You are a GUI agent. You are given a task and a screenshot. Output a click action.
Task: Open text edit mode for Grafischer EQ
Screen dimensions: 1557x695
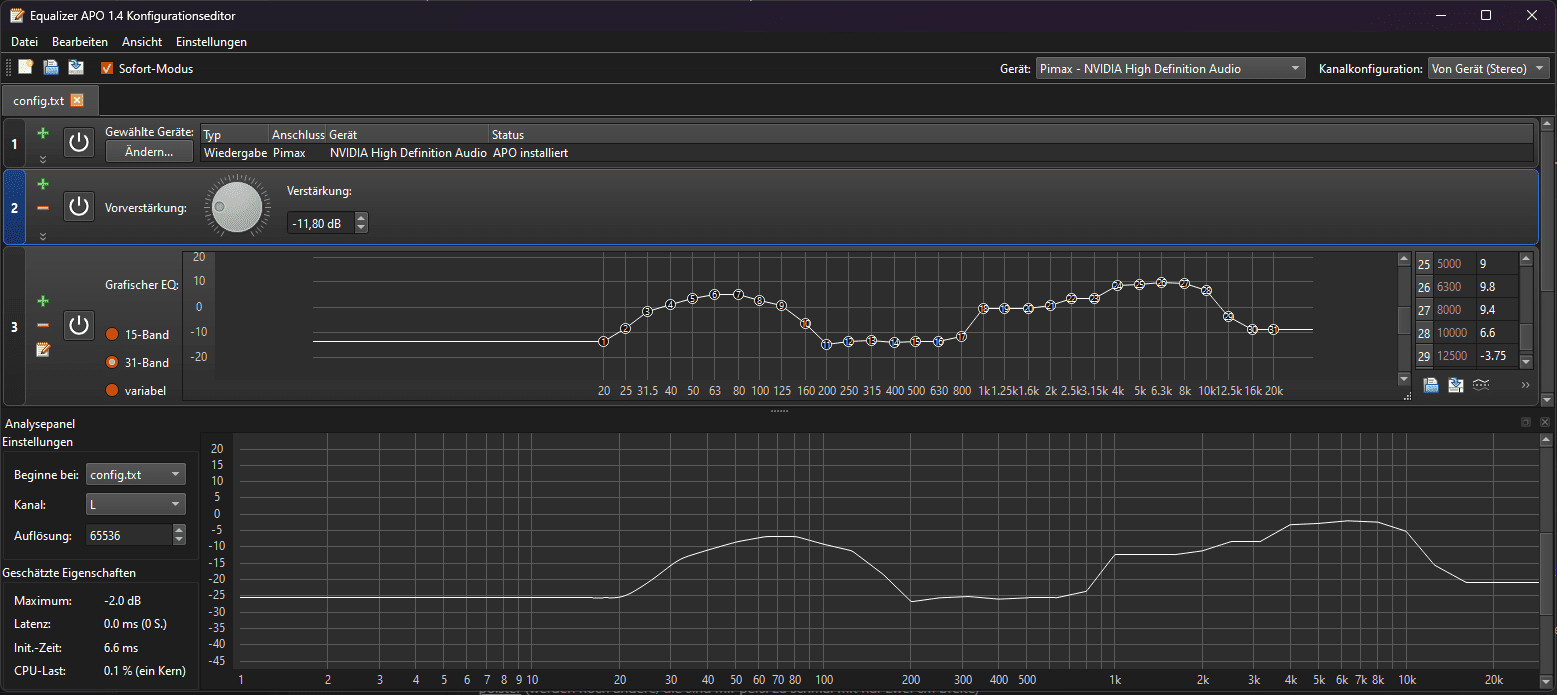coord(43,350)
